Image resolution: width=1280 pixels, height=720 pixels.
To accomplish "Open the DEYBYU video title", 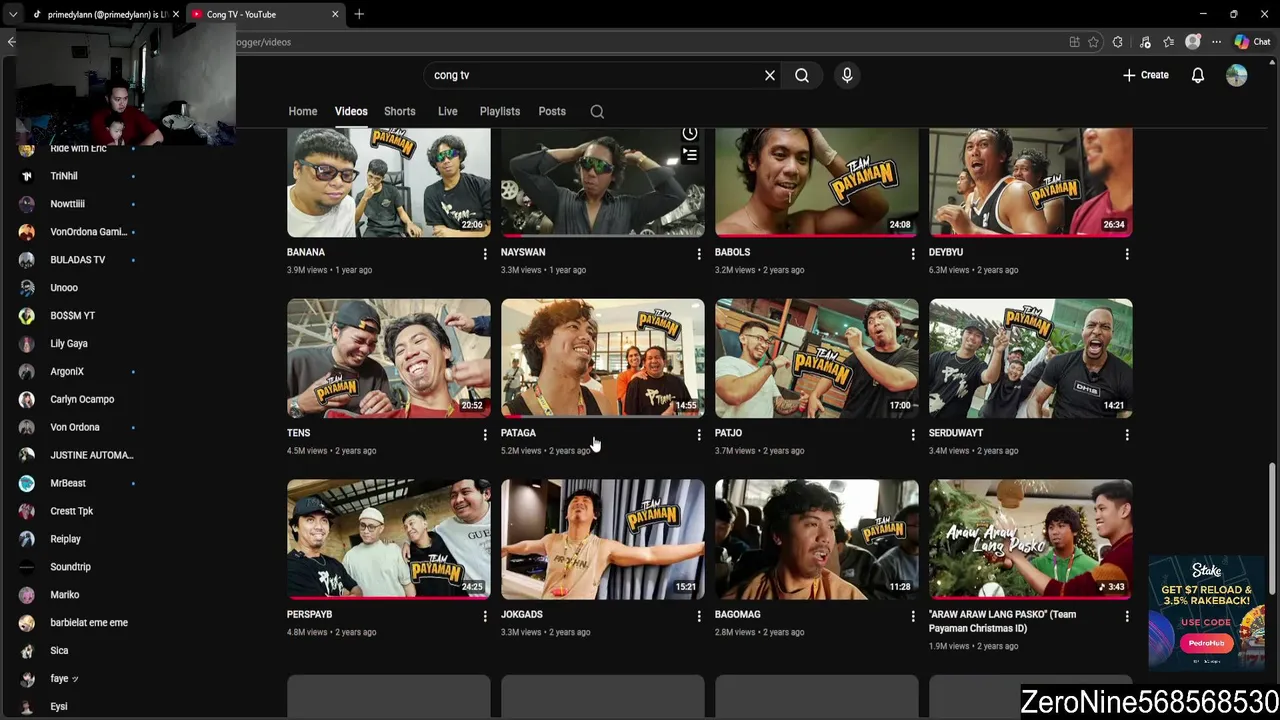I will coord(946,252).
